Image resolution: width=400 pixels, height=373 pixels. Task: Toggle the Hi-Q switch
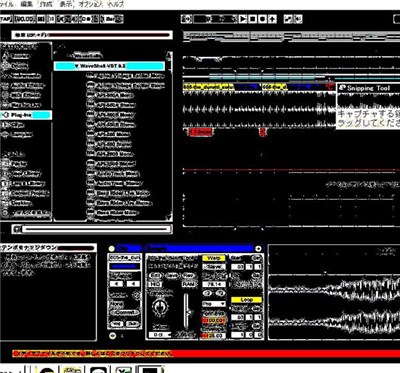[x=155, y=284]
